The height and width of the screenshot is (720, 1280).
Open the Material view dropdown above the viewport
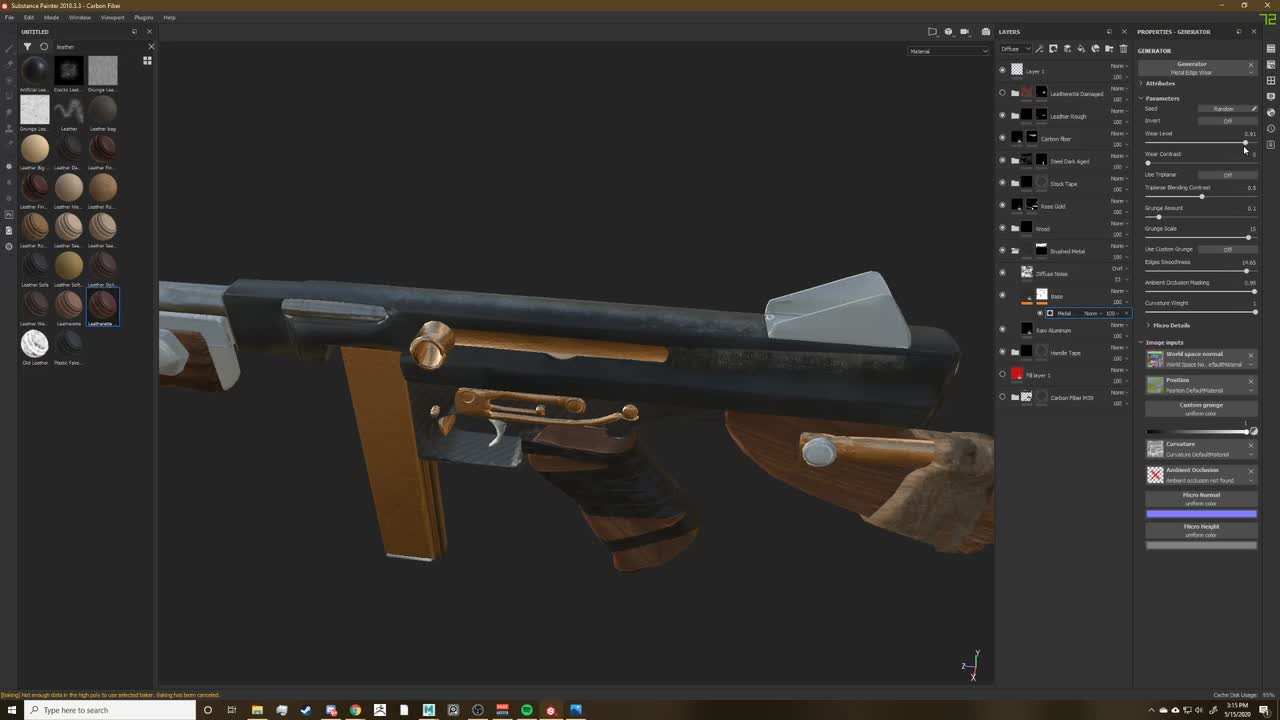coord(948,50)
